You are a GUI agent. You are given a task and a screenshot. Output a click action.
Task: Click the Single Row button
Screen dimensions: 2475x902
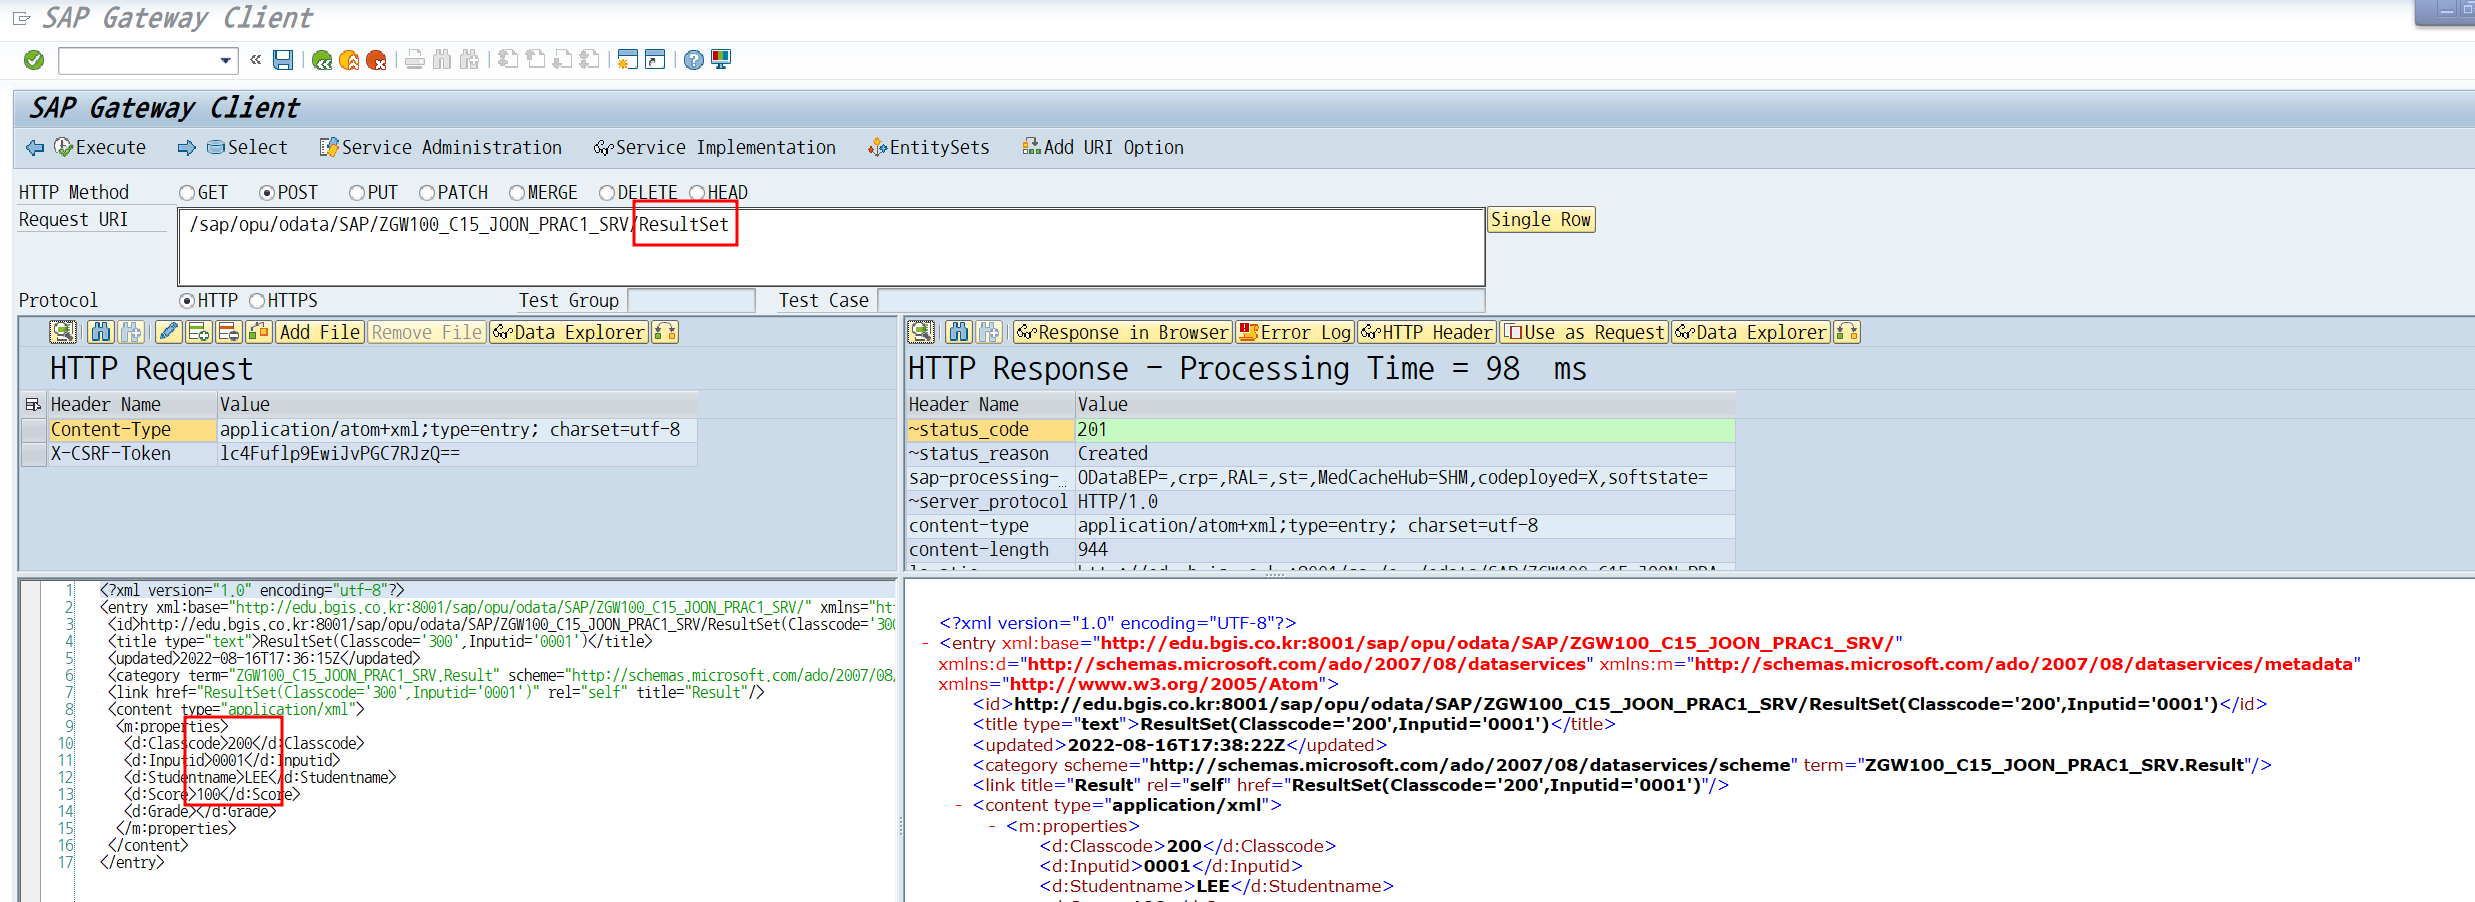pos(1541,220)
